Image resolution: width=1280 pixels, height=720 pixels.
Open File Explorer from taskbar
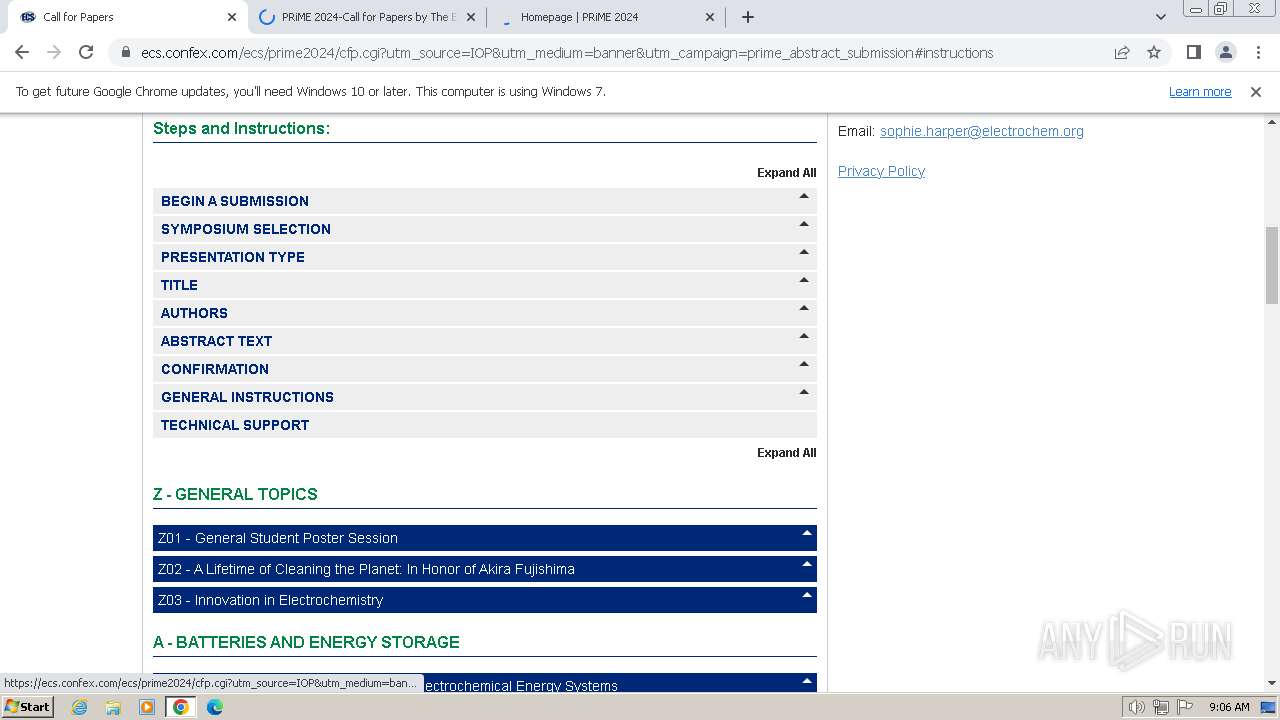[113, 707]
